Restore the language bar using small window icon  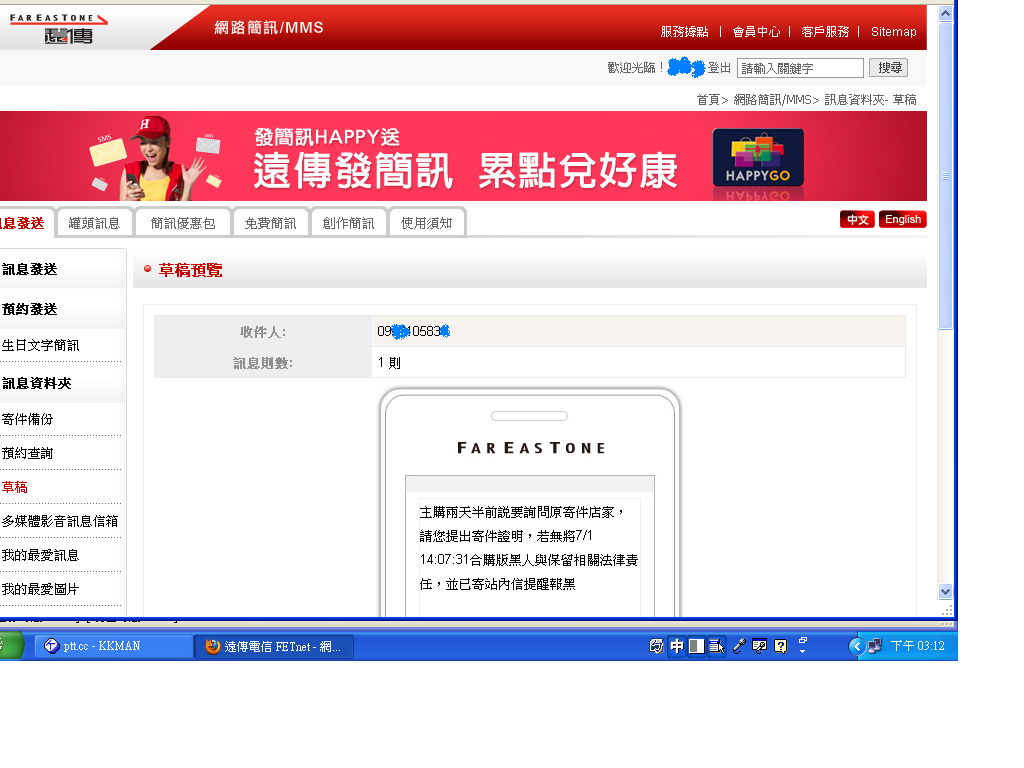click(x=803, y=640)
